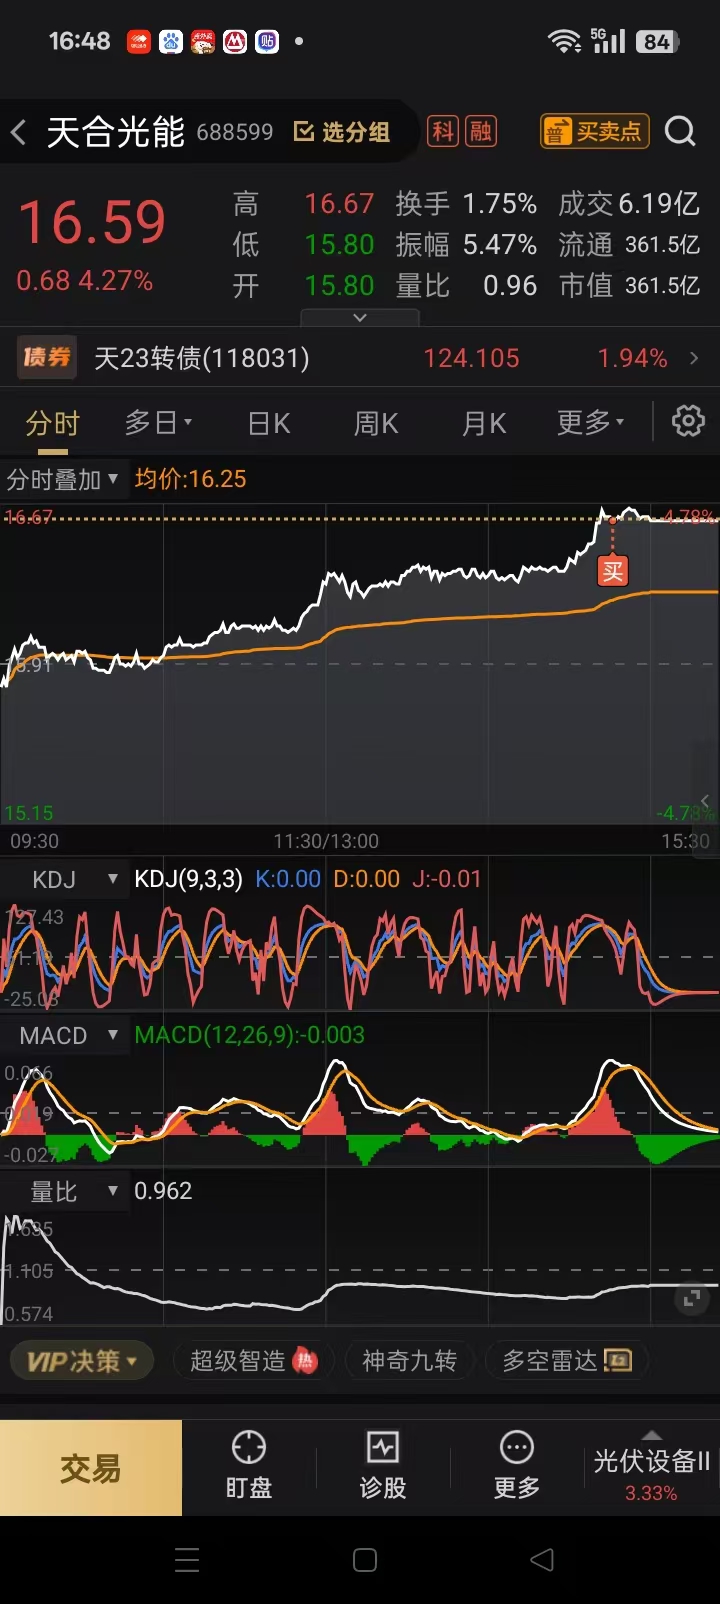Open chart settings gear icon
The height and width of the screenshot is (1604, 720).
coord(688,421)
